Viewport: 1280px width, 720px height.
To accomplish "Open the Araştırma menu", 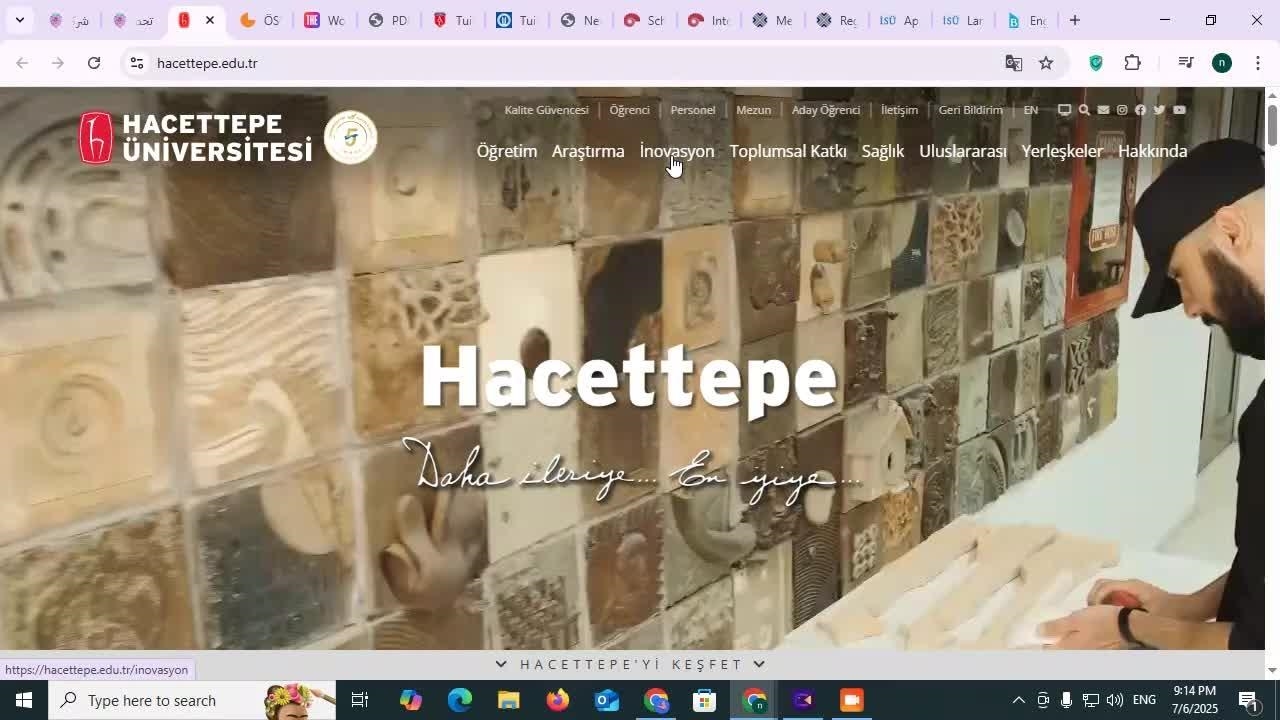I will [588, 151].
